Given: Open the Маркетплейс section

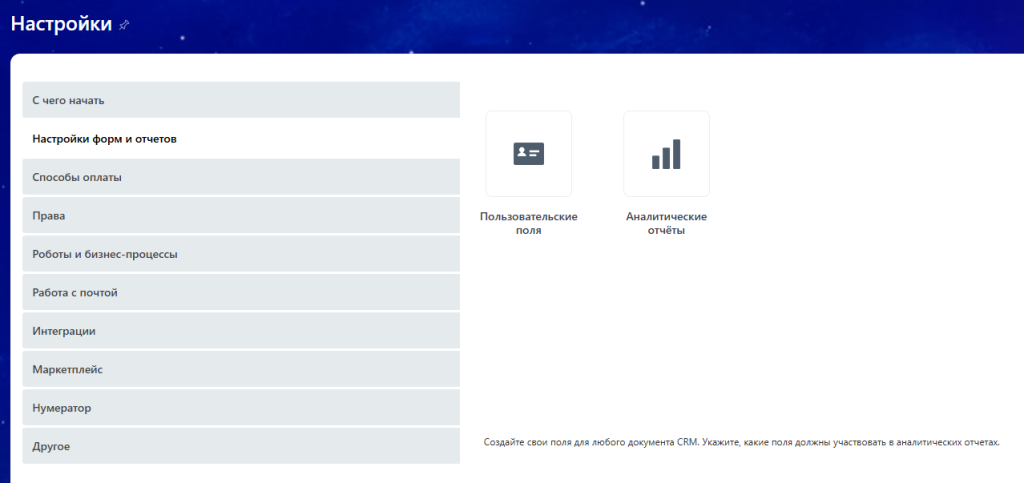Looking at the screenshot, I should point(240,369).
